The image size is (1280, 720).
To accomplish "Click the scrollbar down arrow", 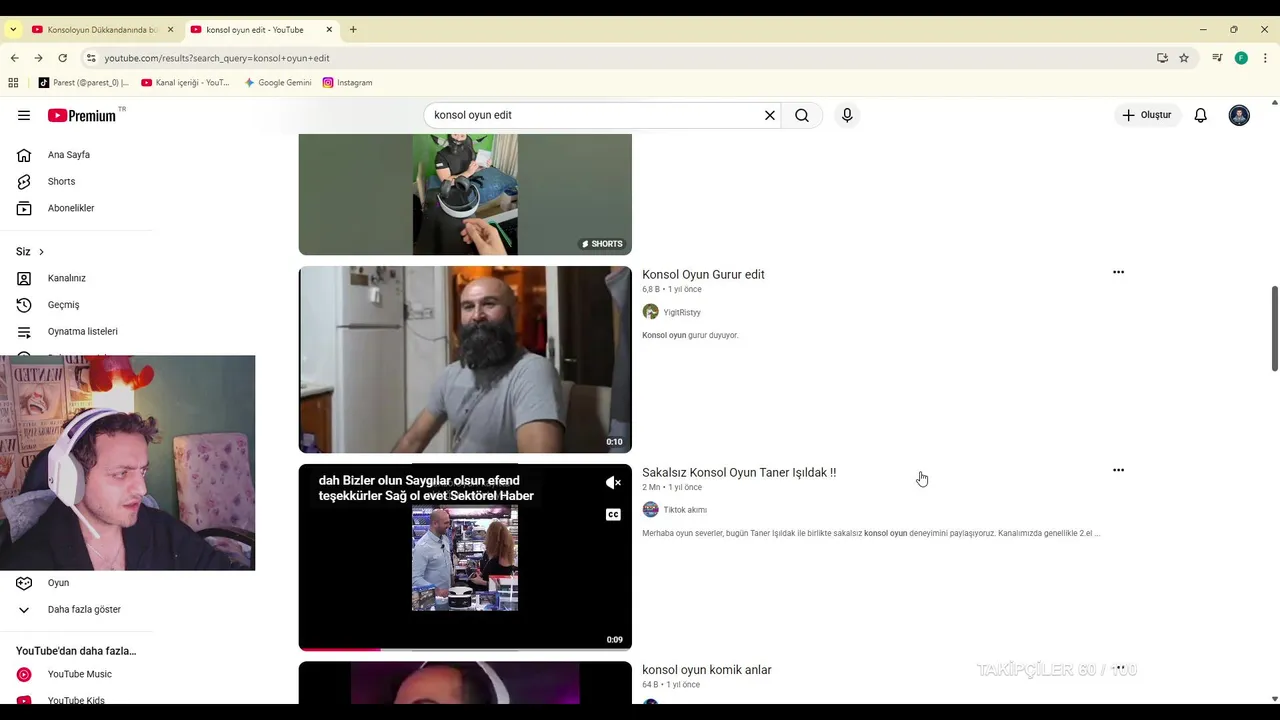I will pos(1274,699).
